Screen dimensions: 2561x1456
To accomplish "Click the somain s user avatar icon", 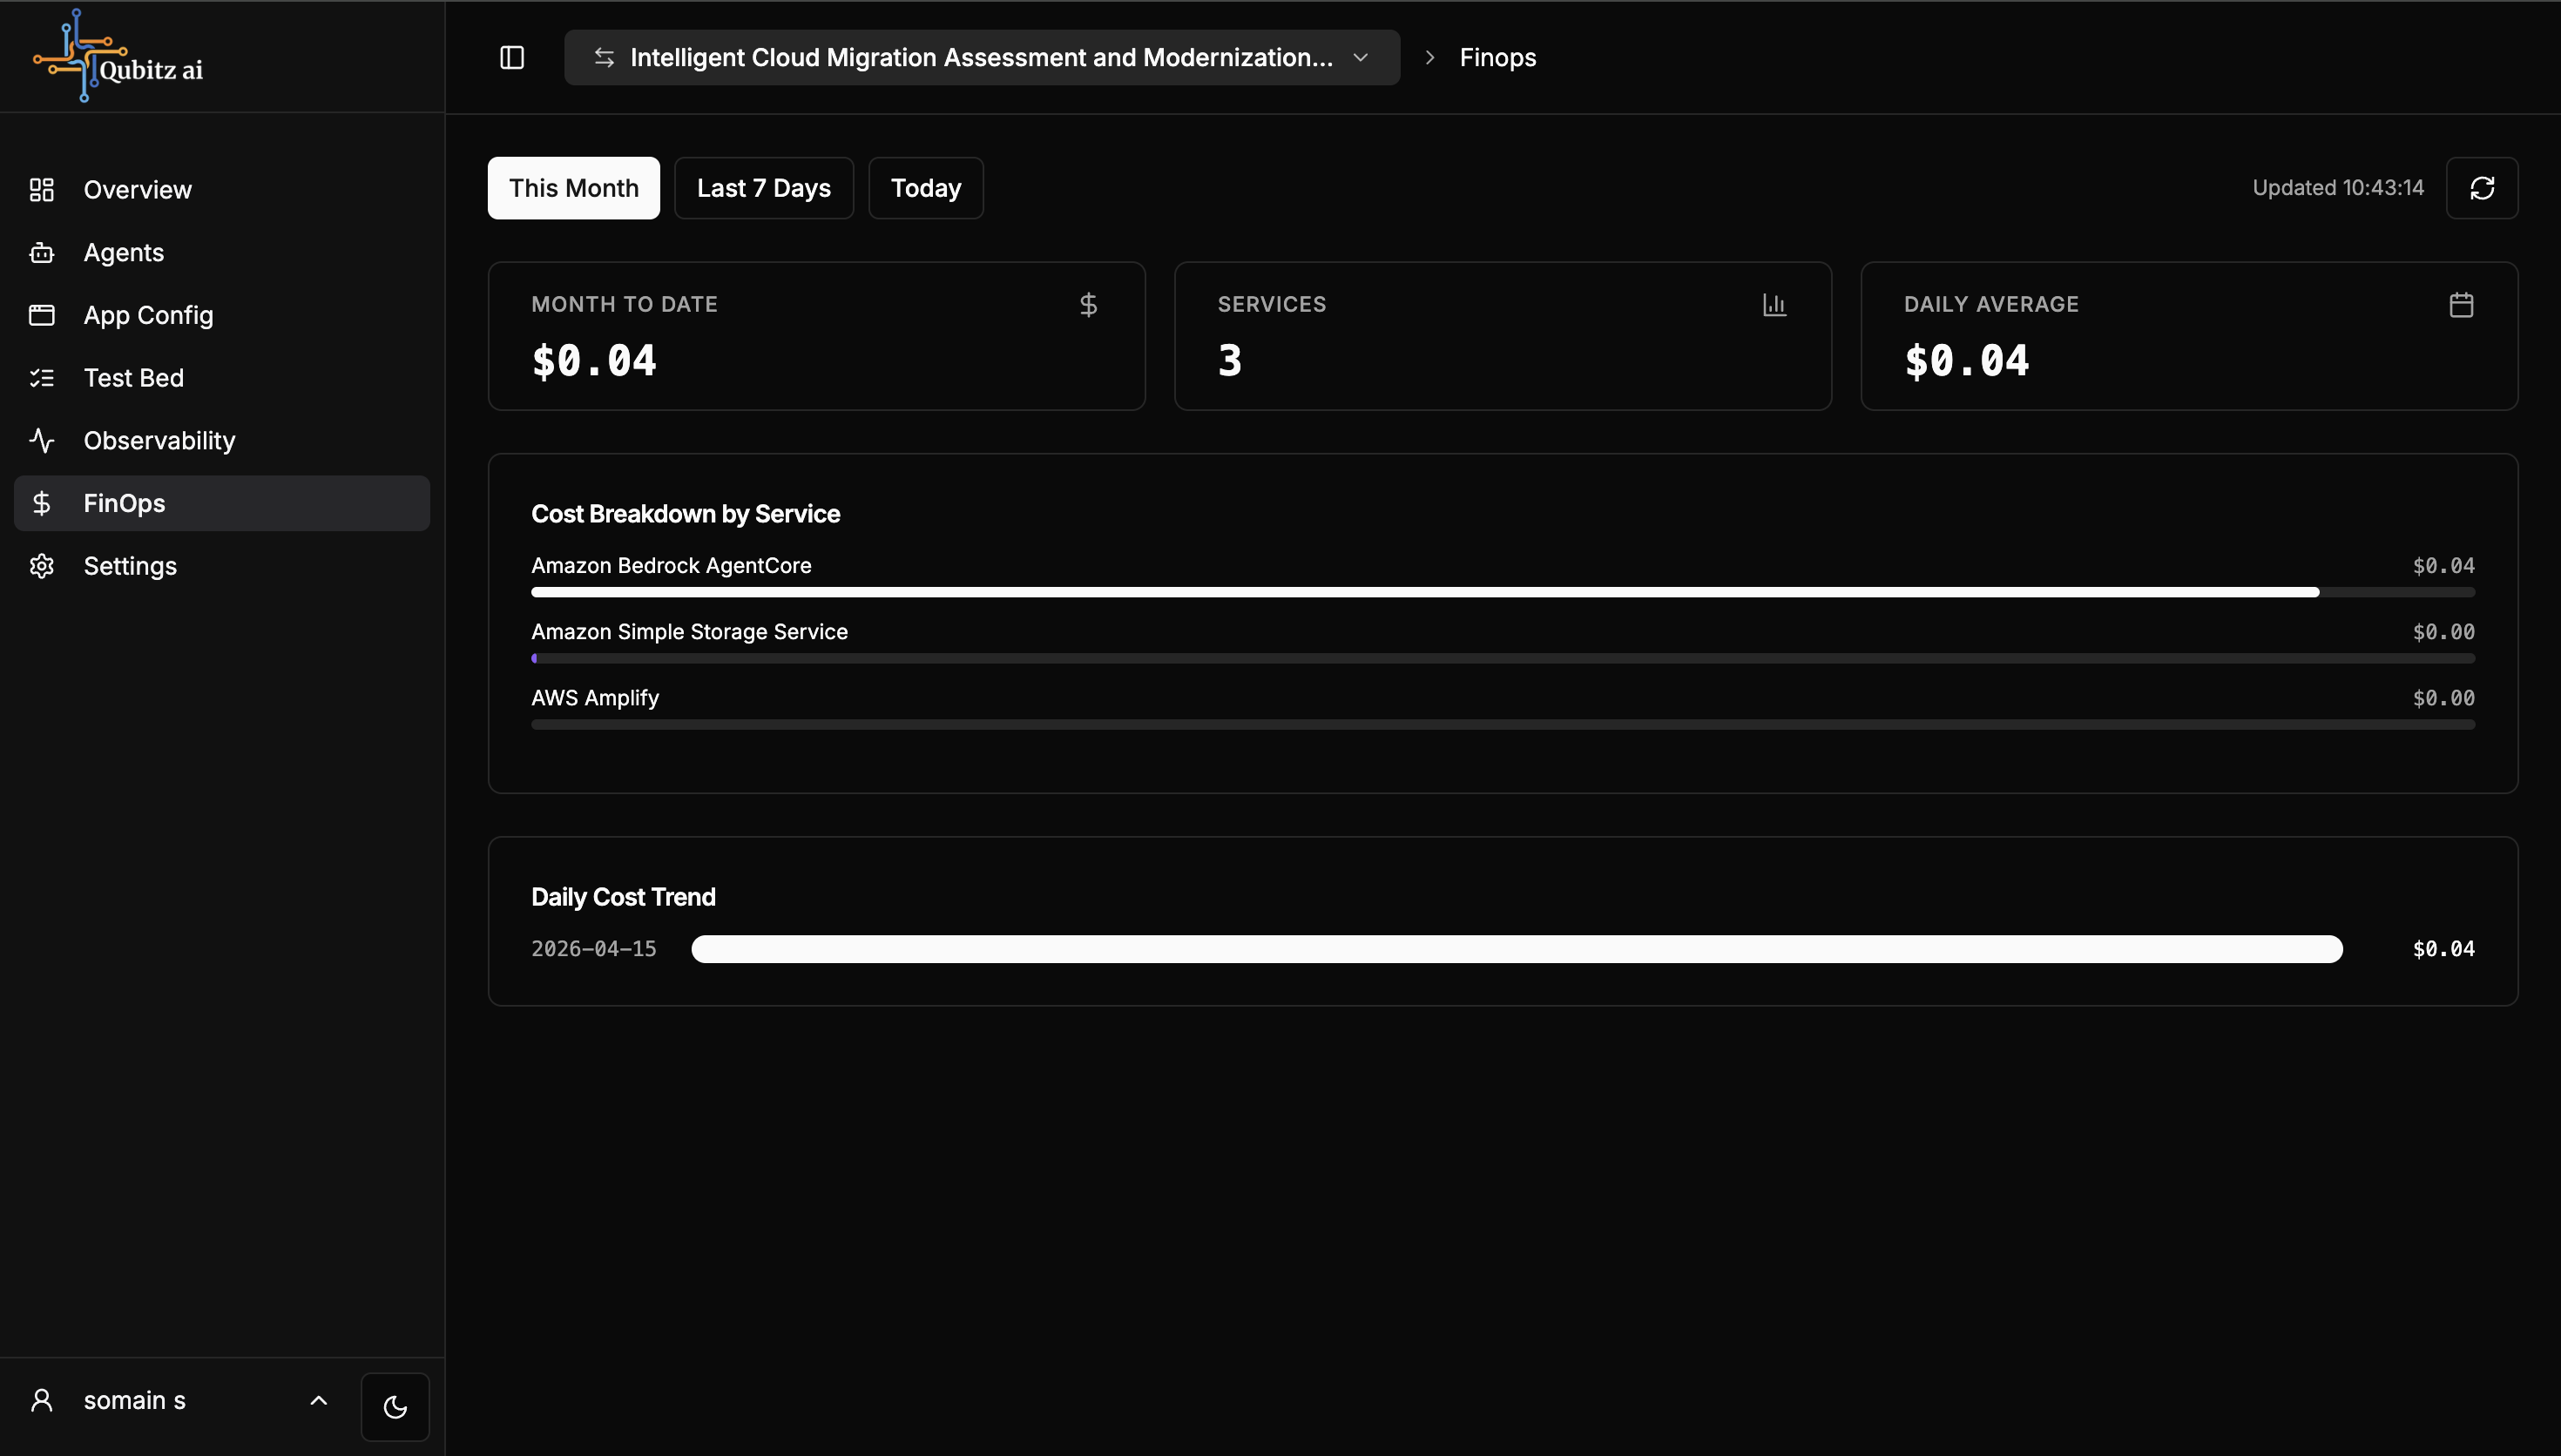I will (x=42, y=1400).
